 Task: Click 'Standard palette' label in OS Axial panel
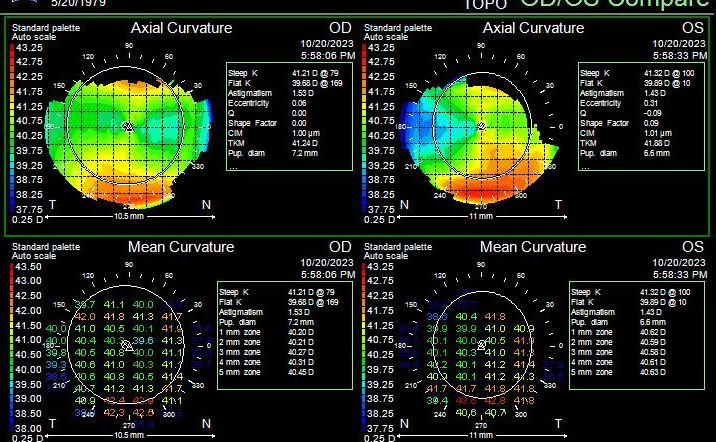pyautogui.click(x=398, y=28)
